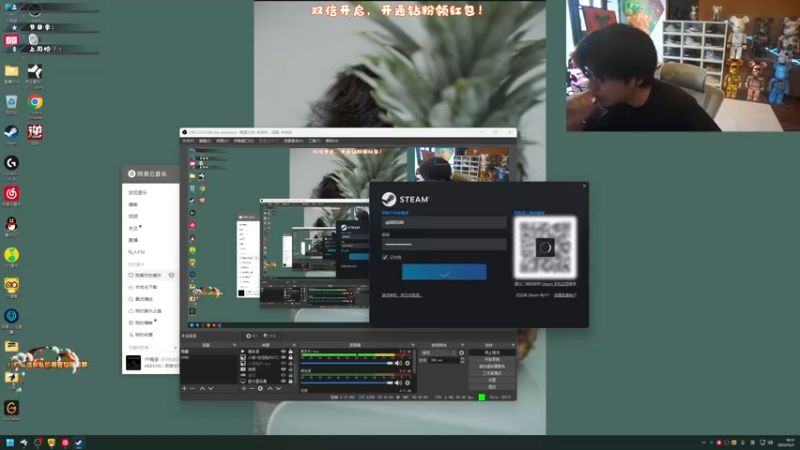Add a new source in OBS Sources panel
The height and width of the screenshot is (450, 800).
[244, 389]
